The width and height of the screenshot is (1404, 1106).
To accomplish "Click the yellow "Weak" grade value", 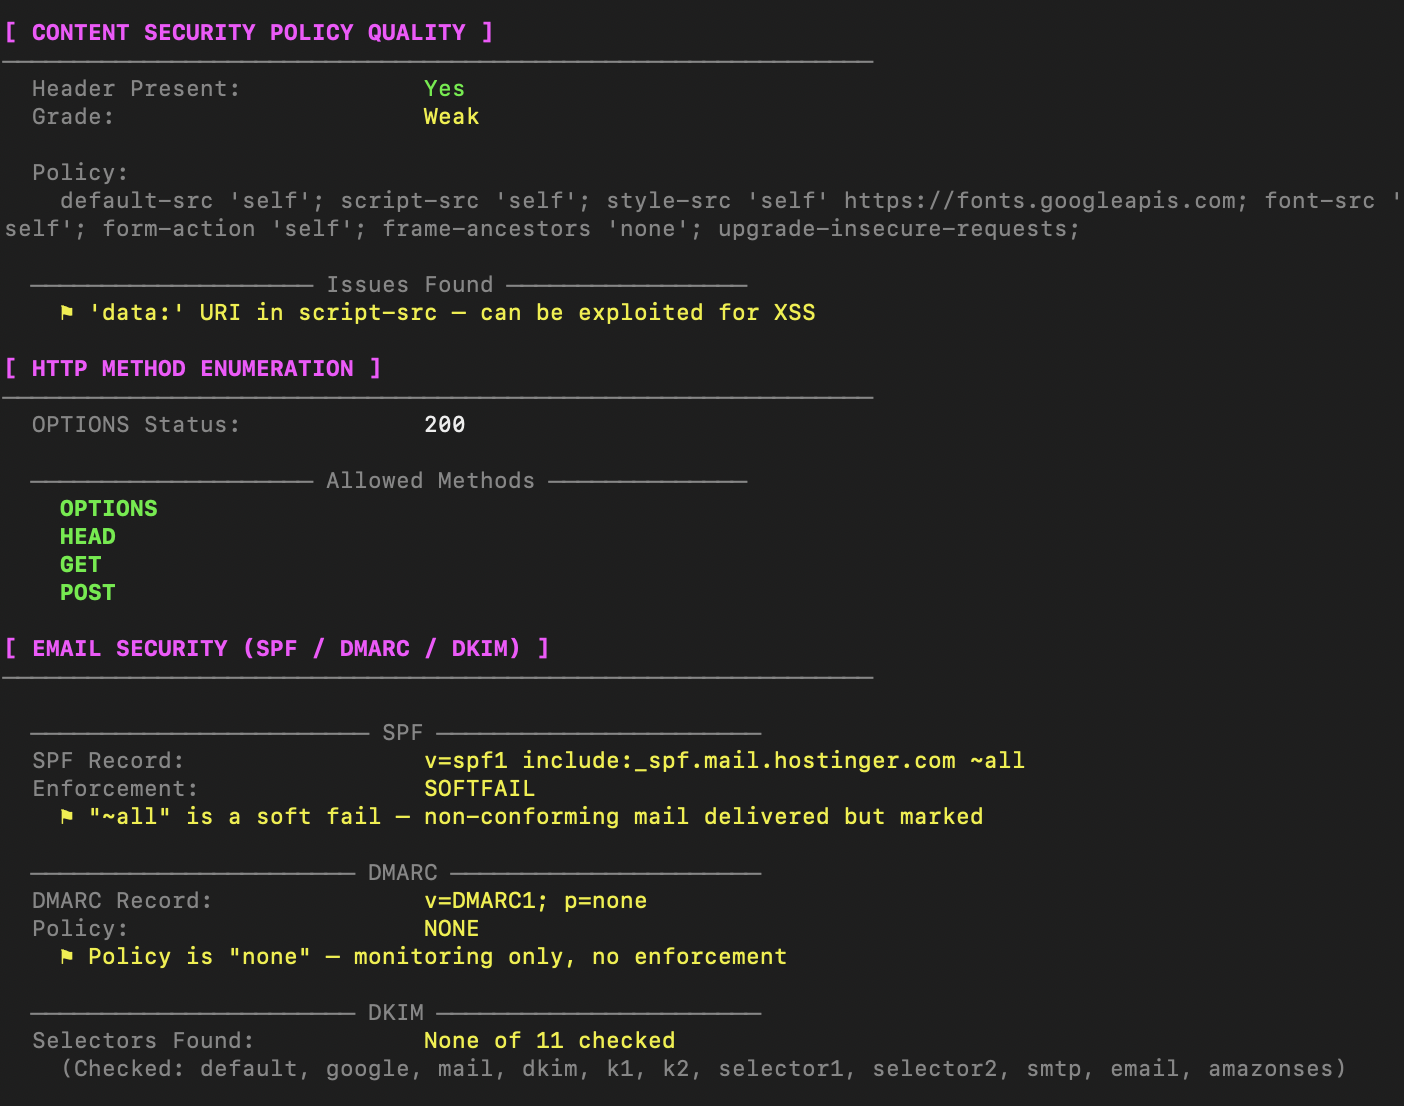I will tap(451, 117).
